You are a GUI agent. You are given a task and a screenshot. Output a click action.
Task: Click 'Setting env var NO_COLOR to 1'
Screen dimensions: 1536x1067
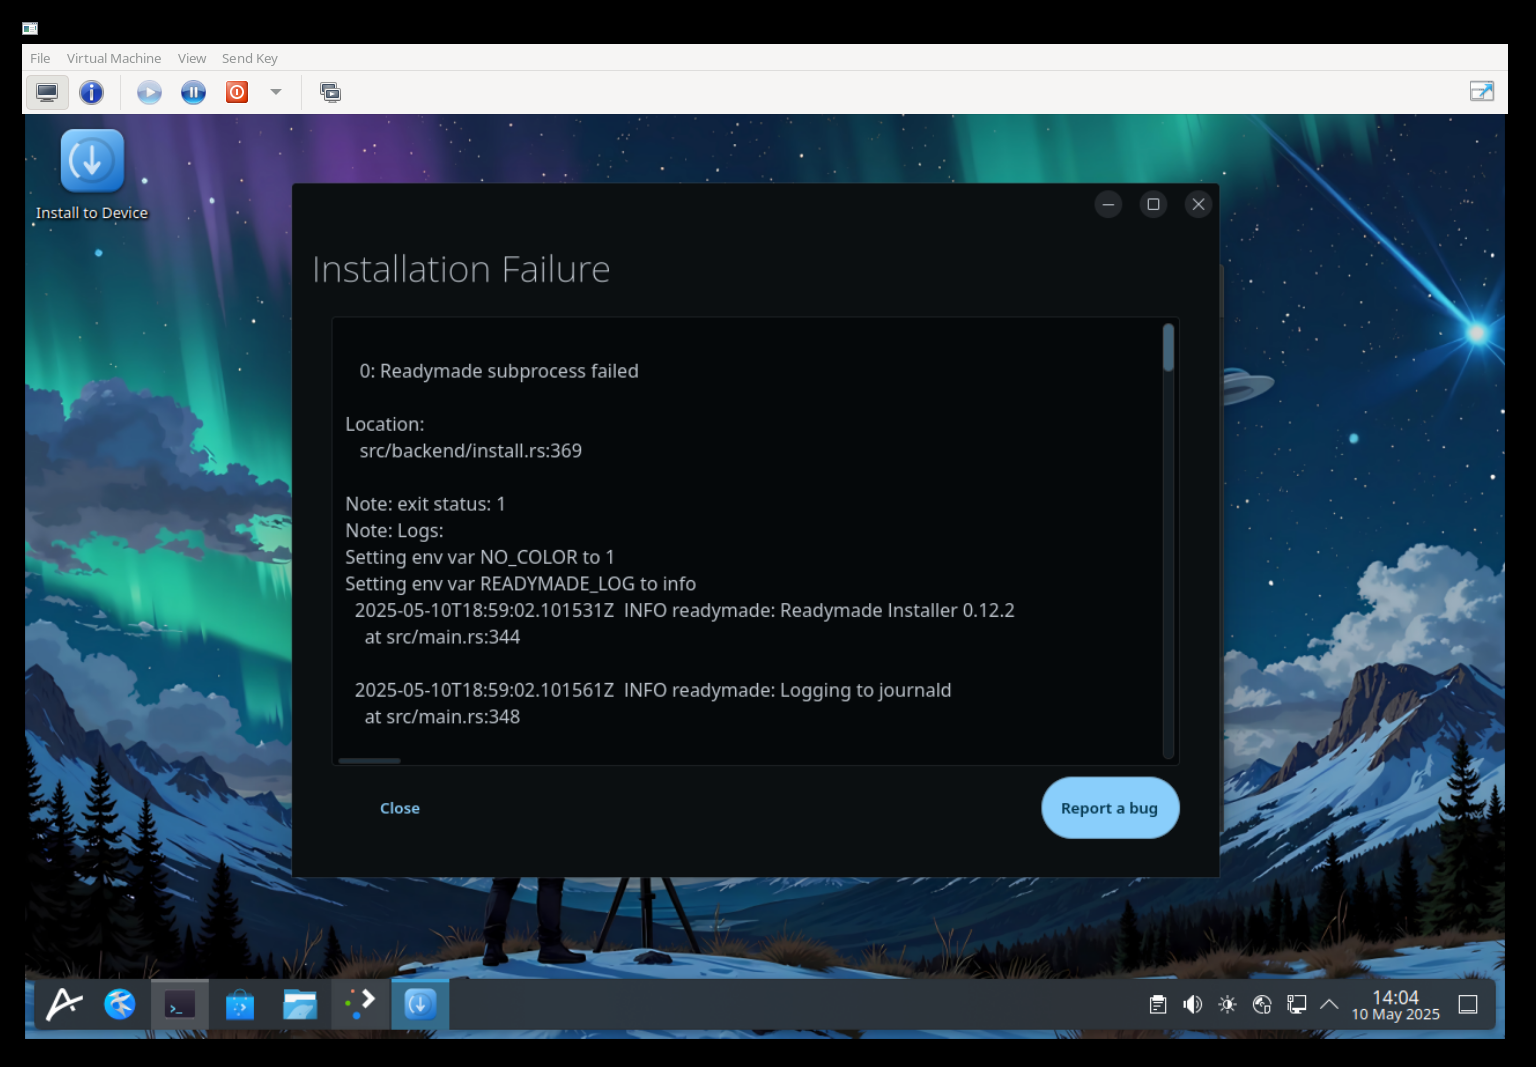click(480, 557)
